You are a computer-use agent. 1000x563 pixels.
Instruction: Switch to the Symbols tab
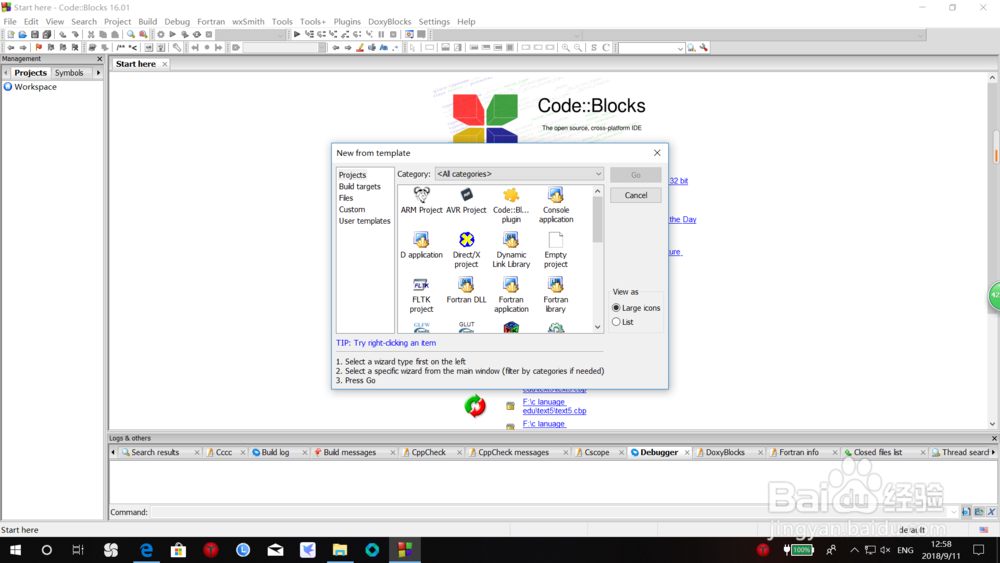coord(69,73)
